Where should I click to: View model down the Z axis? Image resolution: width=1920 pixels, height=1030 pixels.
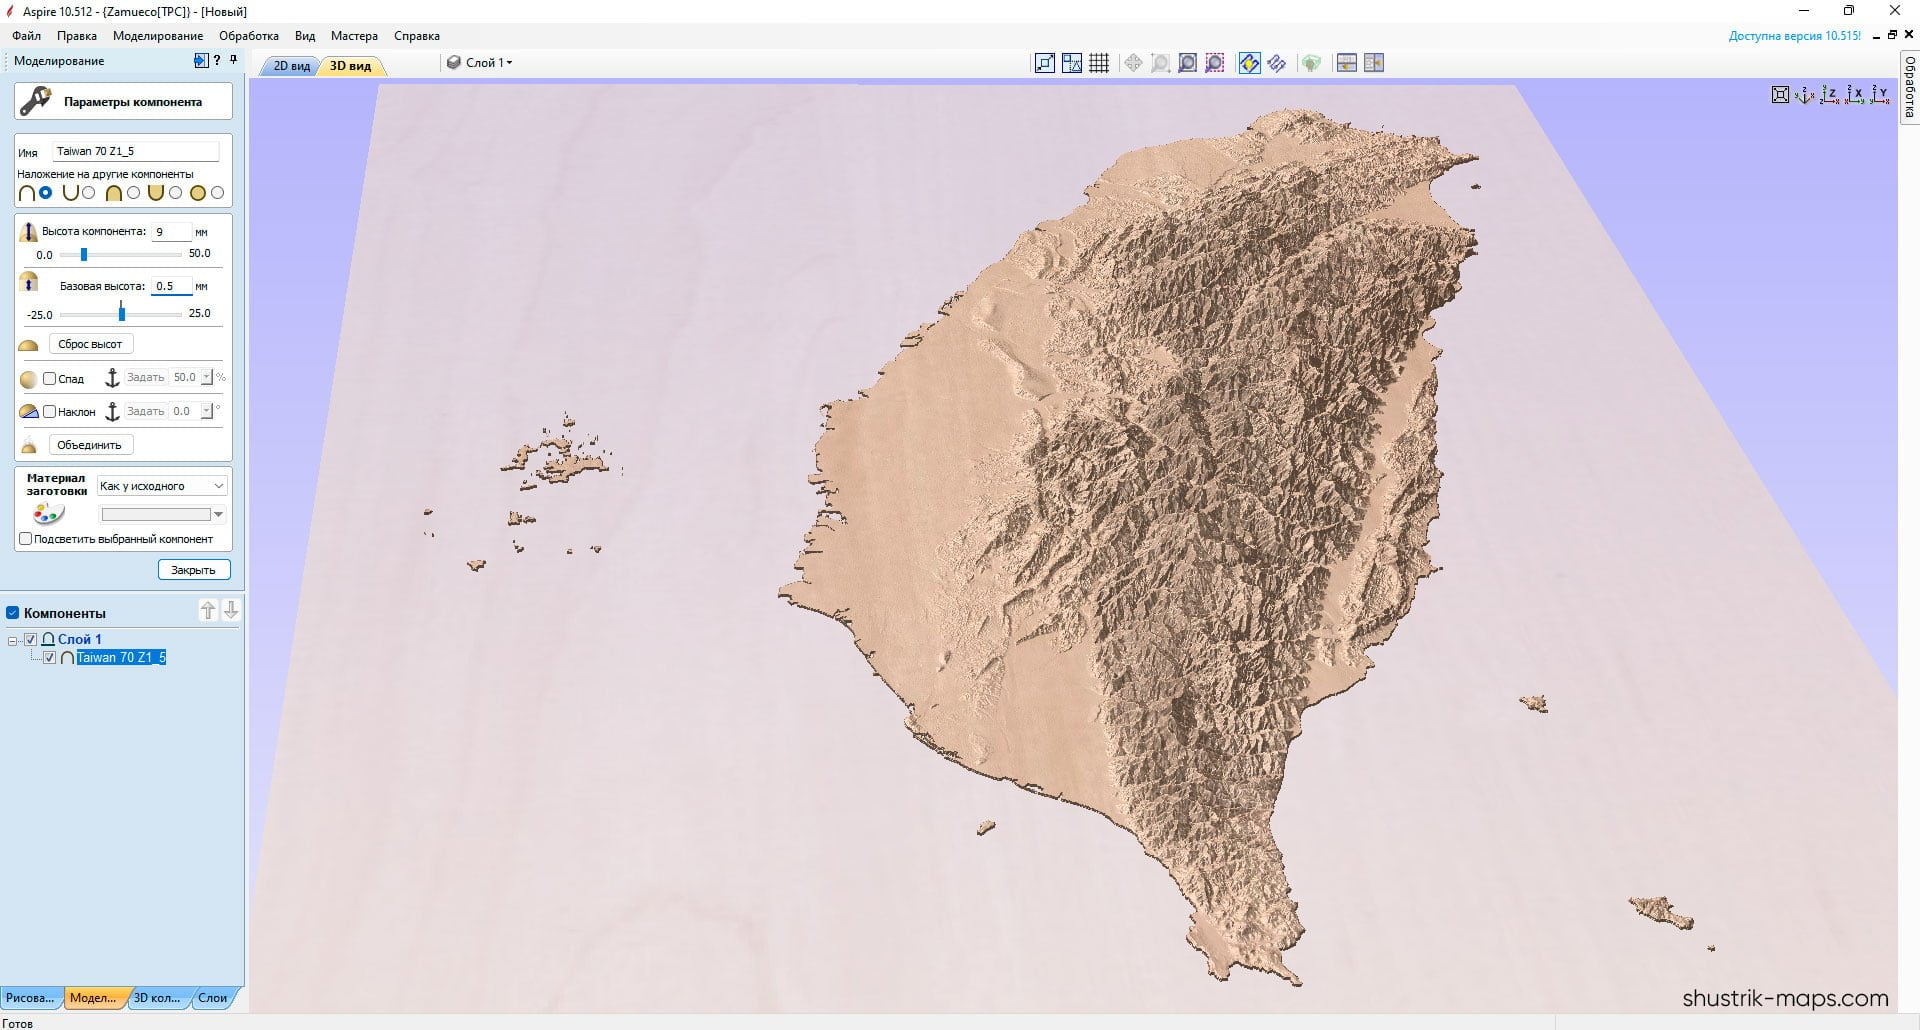(1829, 95)
